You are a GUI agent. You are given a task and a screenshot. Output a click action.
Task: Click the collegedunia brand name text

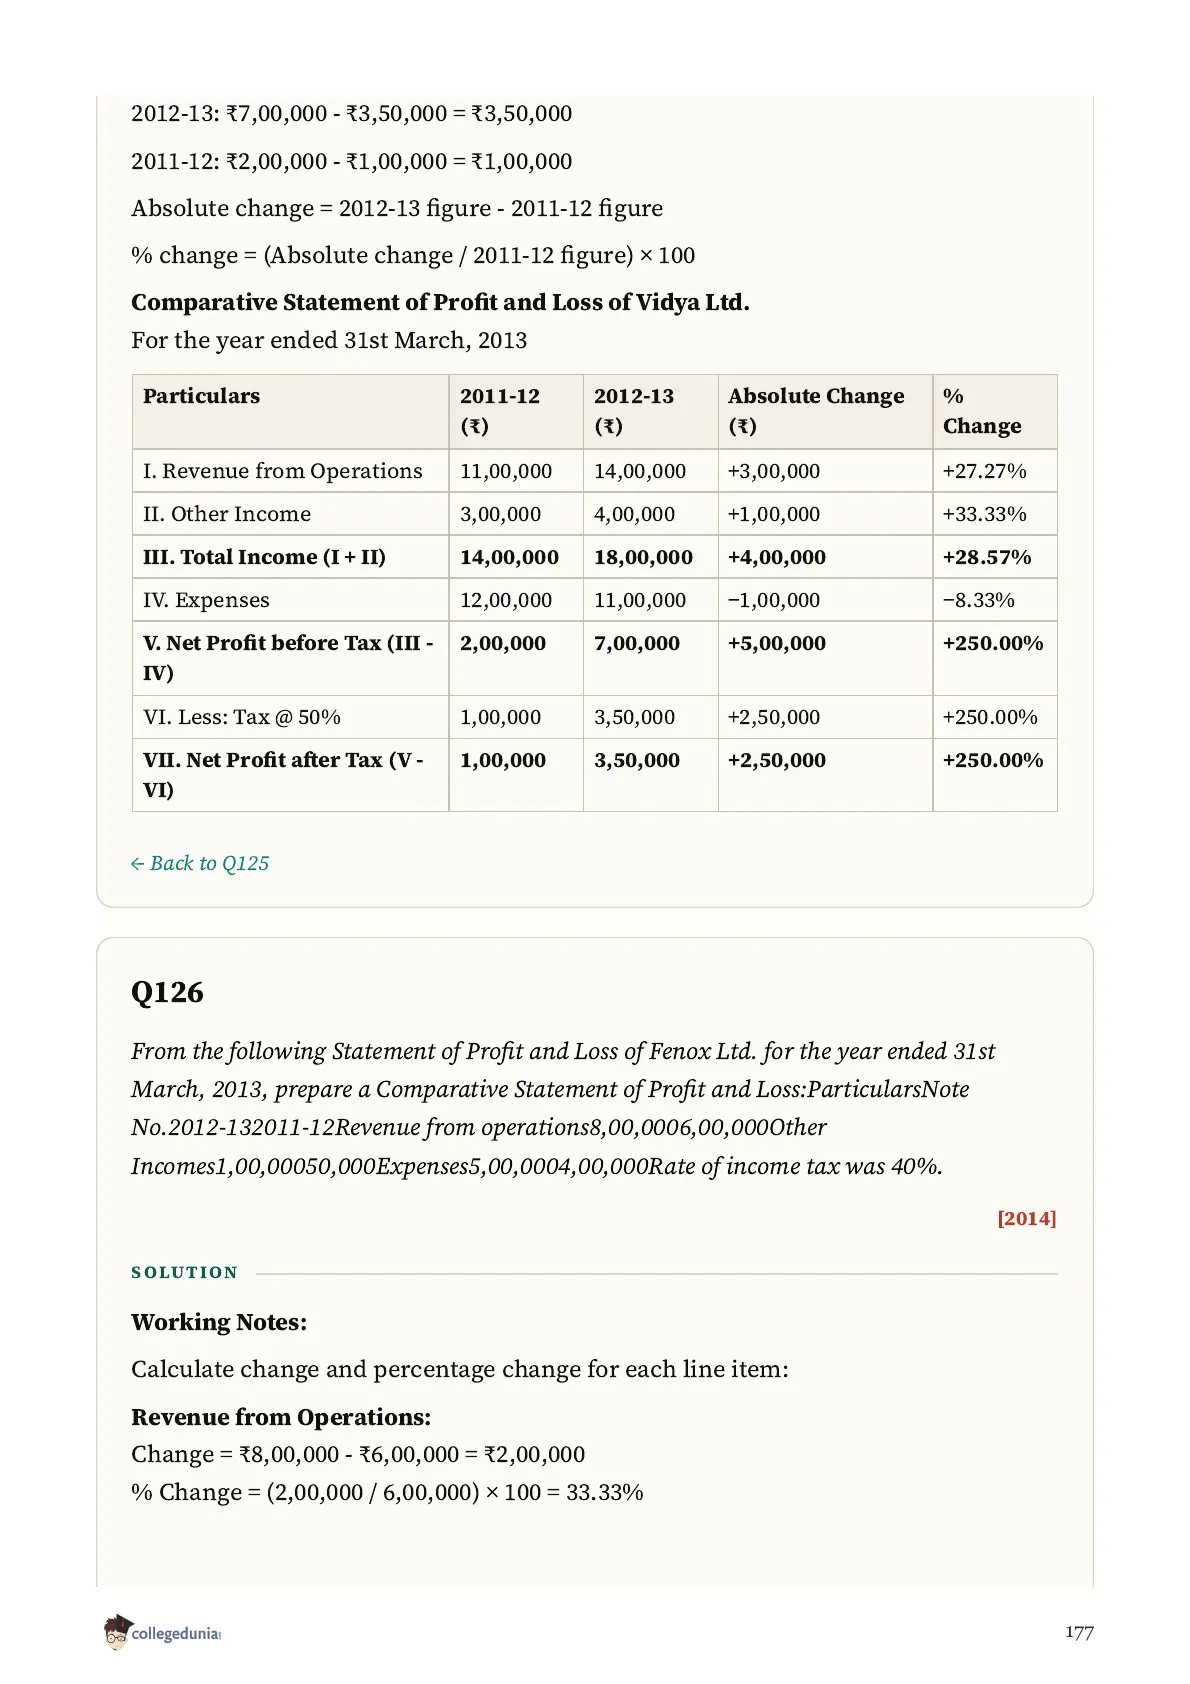coord(176,1634)
